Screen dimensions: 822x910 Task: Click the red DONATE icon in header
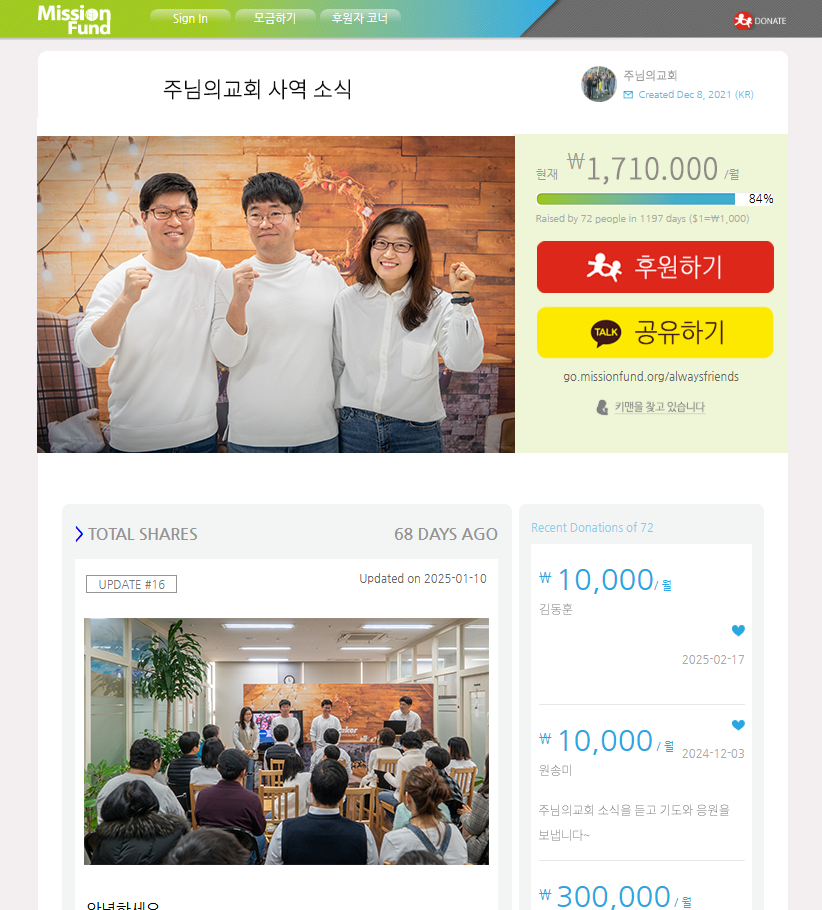[x=742, y=20]
